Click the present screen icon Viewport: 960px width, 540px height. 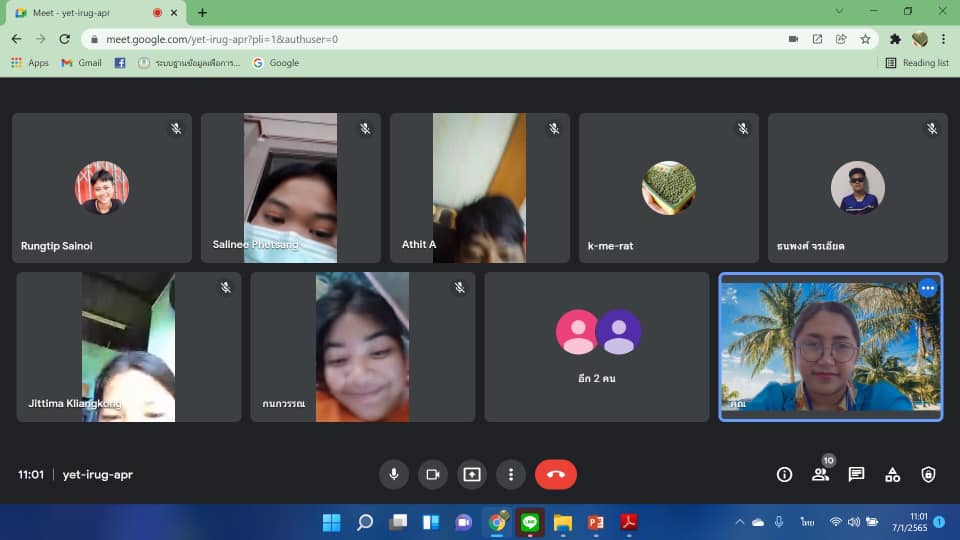click(x=472, y=474)
